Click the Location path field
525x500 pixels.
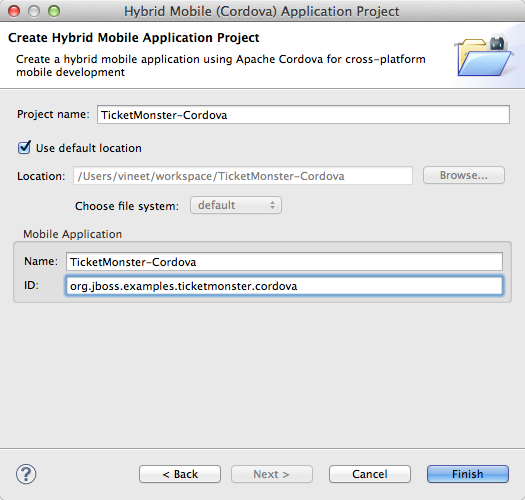click(x=243, y=175)
